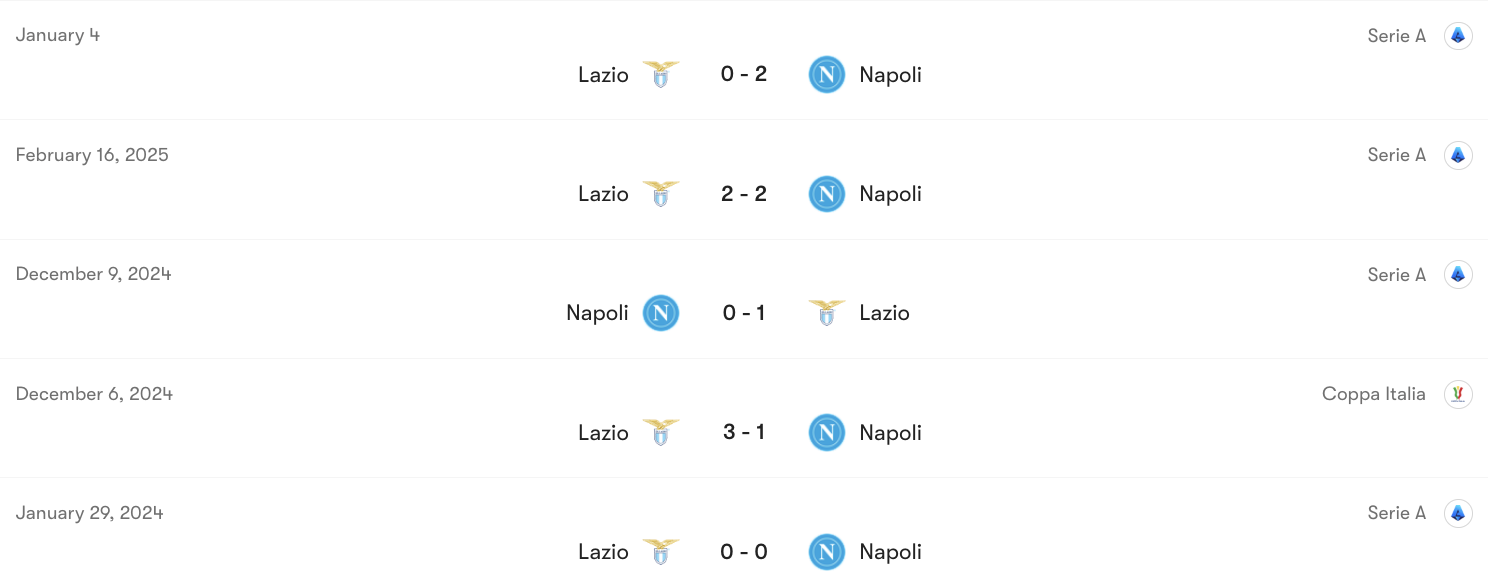
Task: Click the Lazio eagle crest in the 0-2 match
Action: 661,74
